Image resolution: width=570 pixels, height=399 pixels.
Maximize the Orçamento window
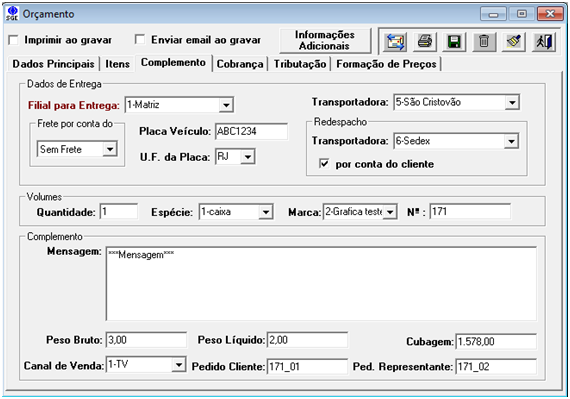point(521,14)
